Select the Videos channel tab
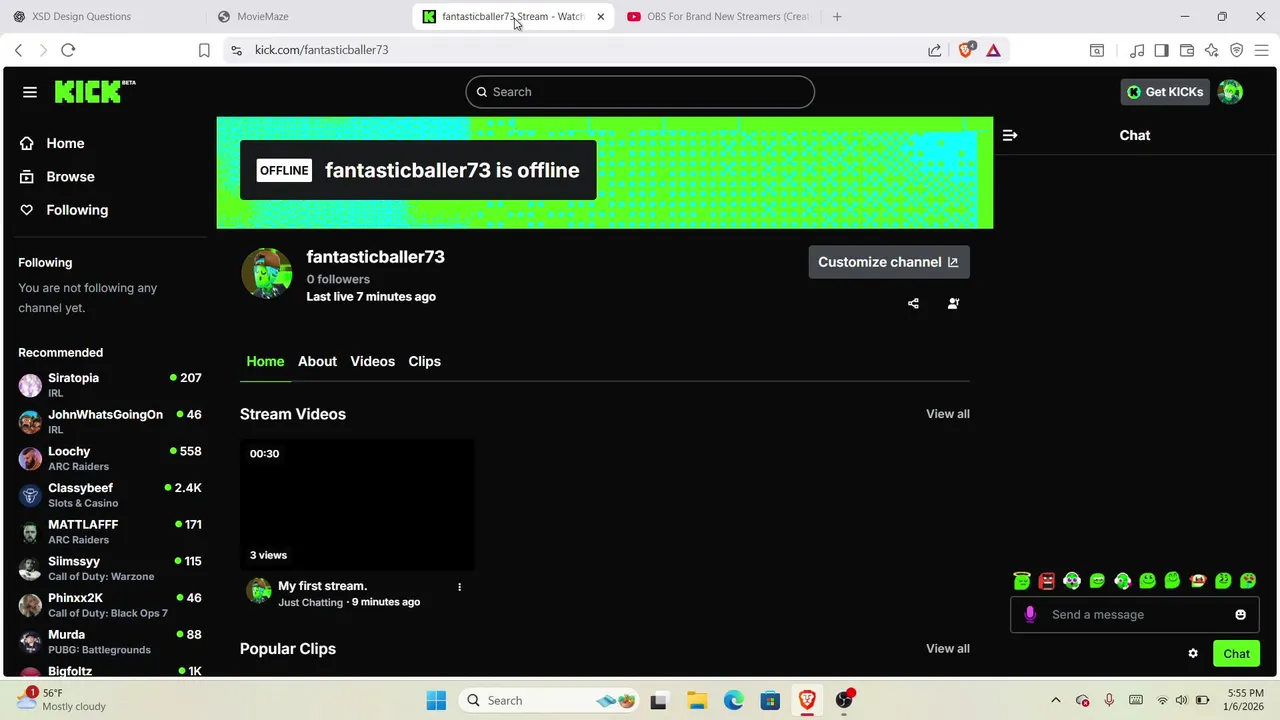 click(x=372, y=361)
